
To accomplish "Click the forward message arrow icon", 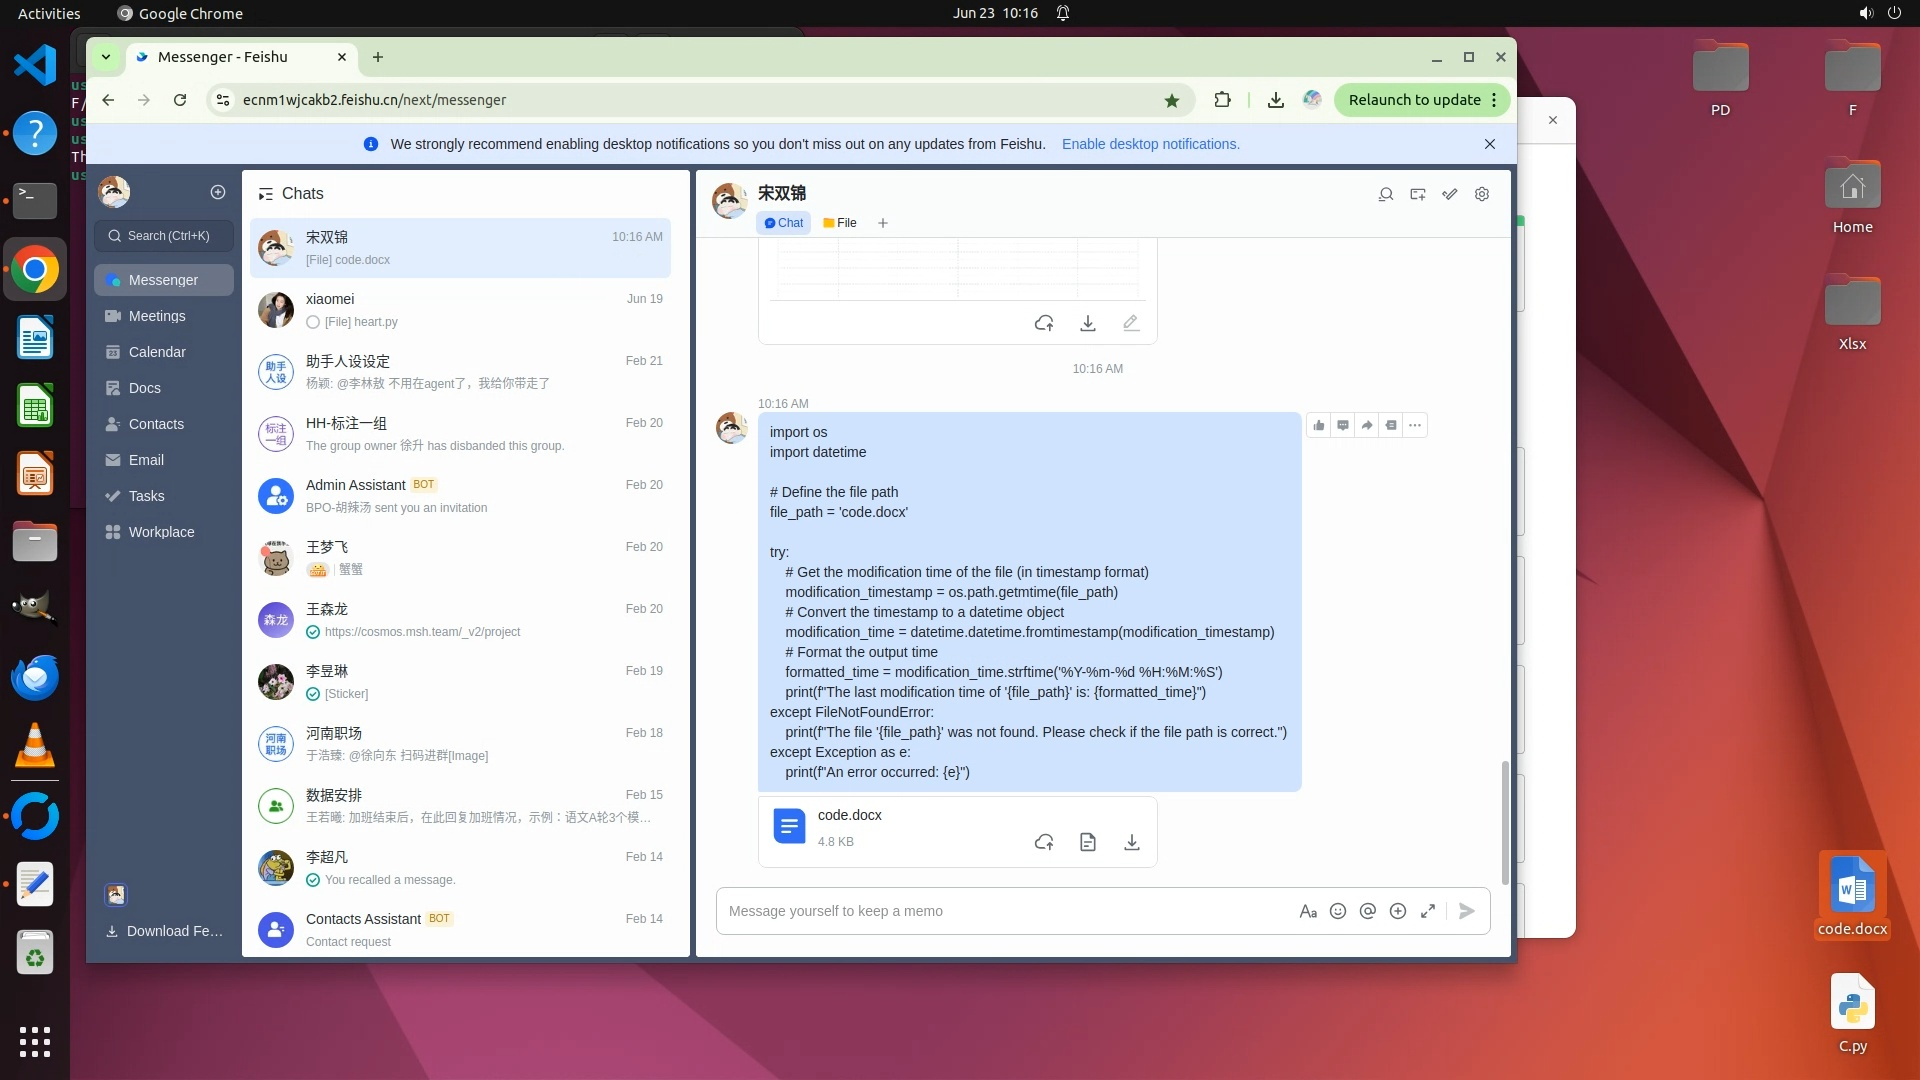I will point(1367,426).
